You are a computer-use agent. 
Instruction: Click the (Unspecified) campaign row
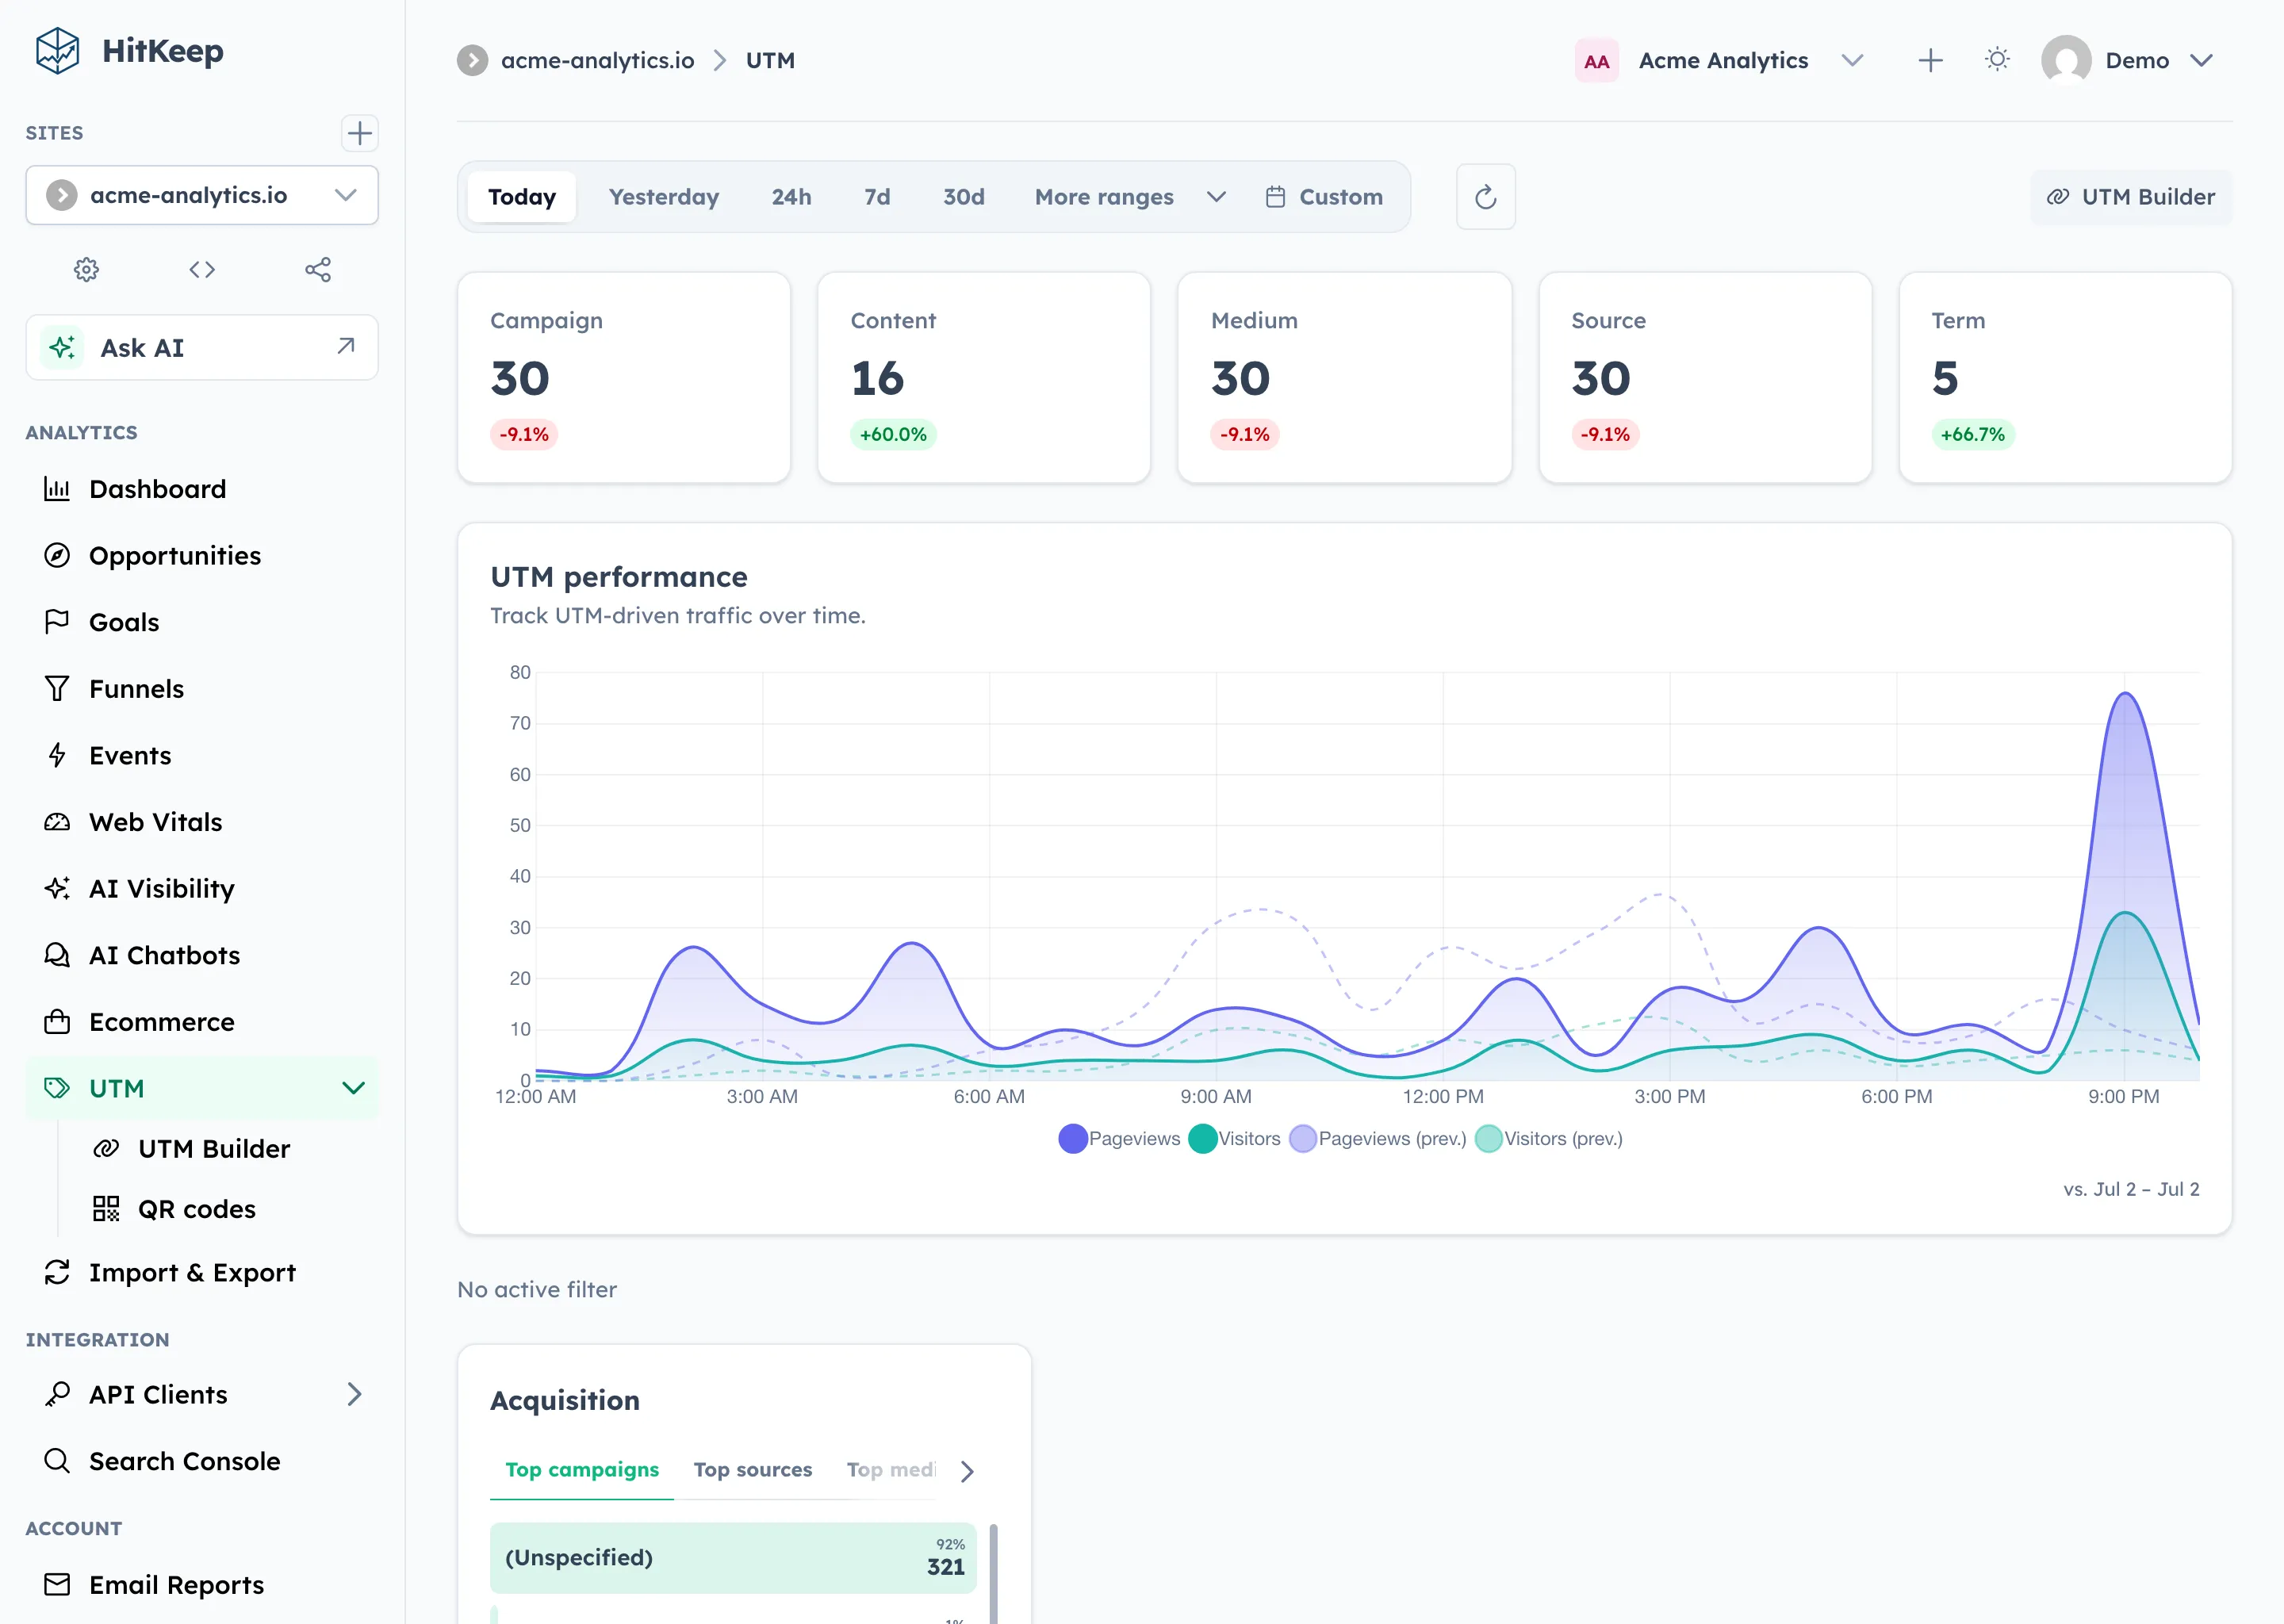(733, 1557)
